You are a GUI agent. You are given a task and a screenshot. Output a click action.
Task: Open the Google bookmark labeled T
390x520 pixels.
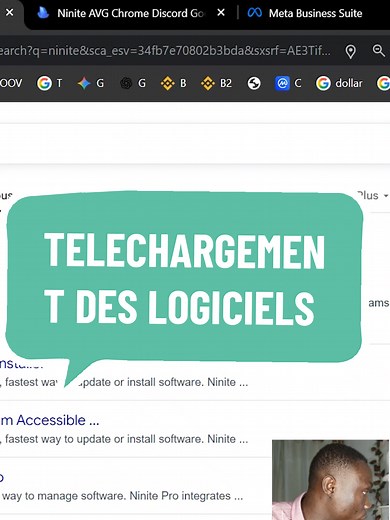coord(49,83)
